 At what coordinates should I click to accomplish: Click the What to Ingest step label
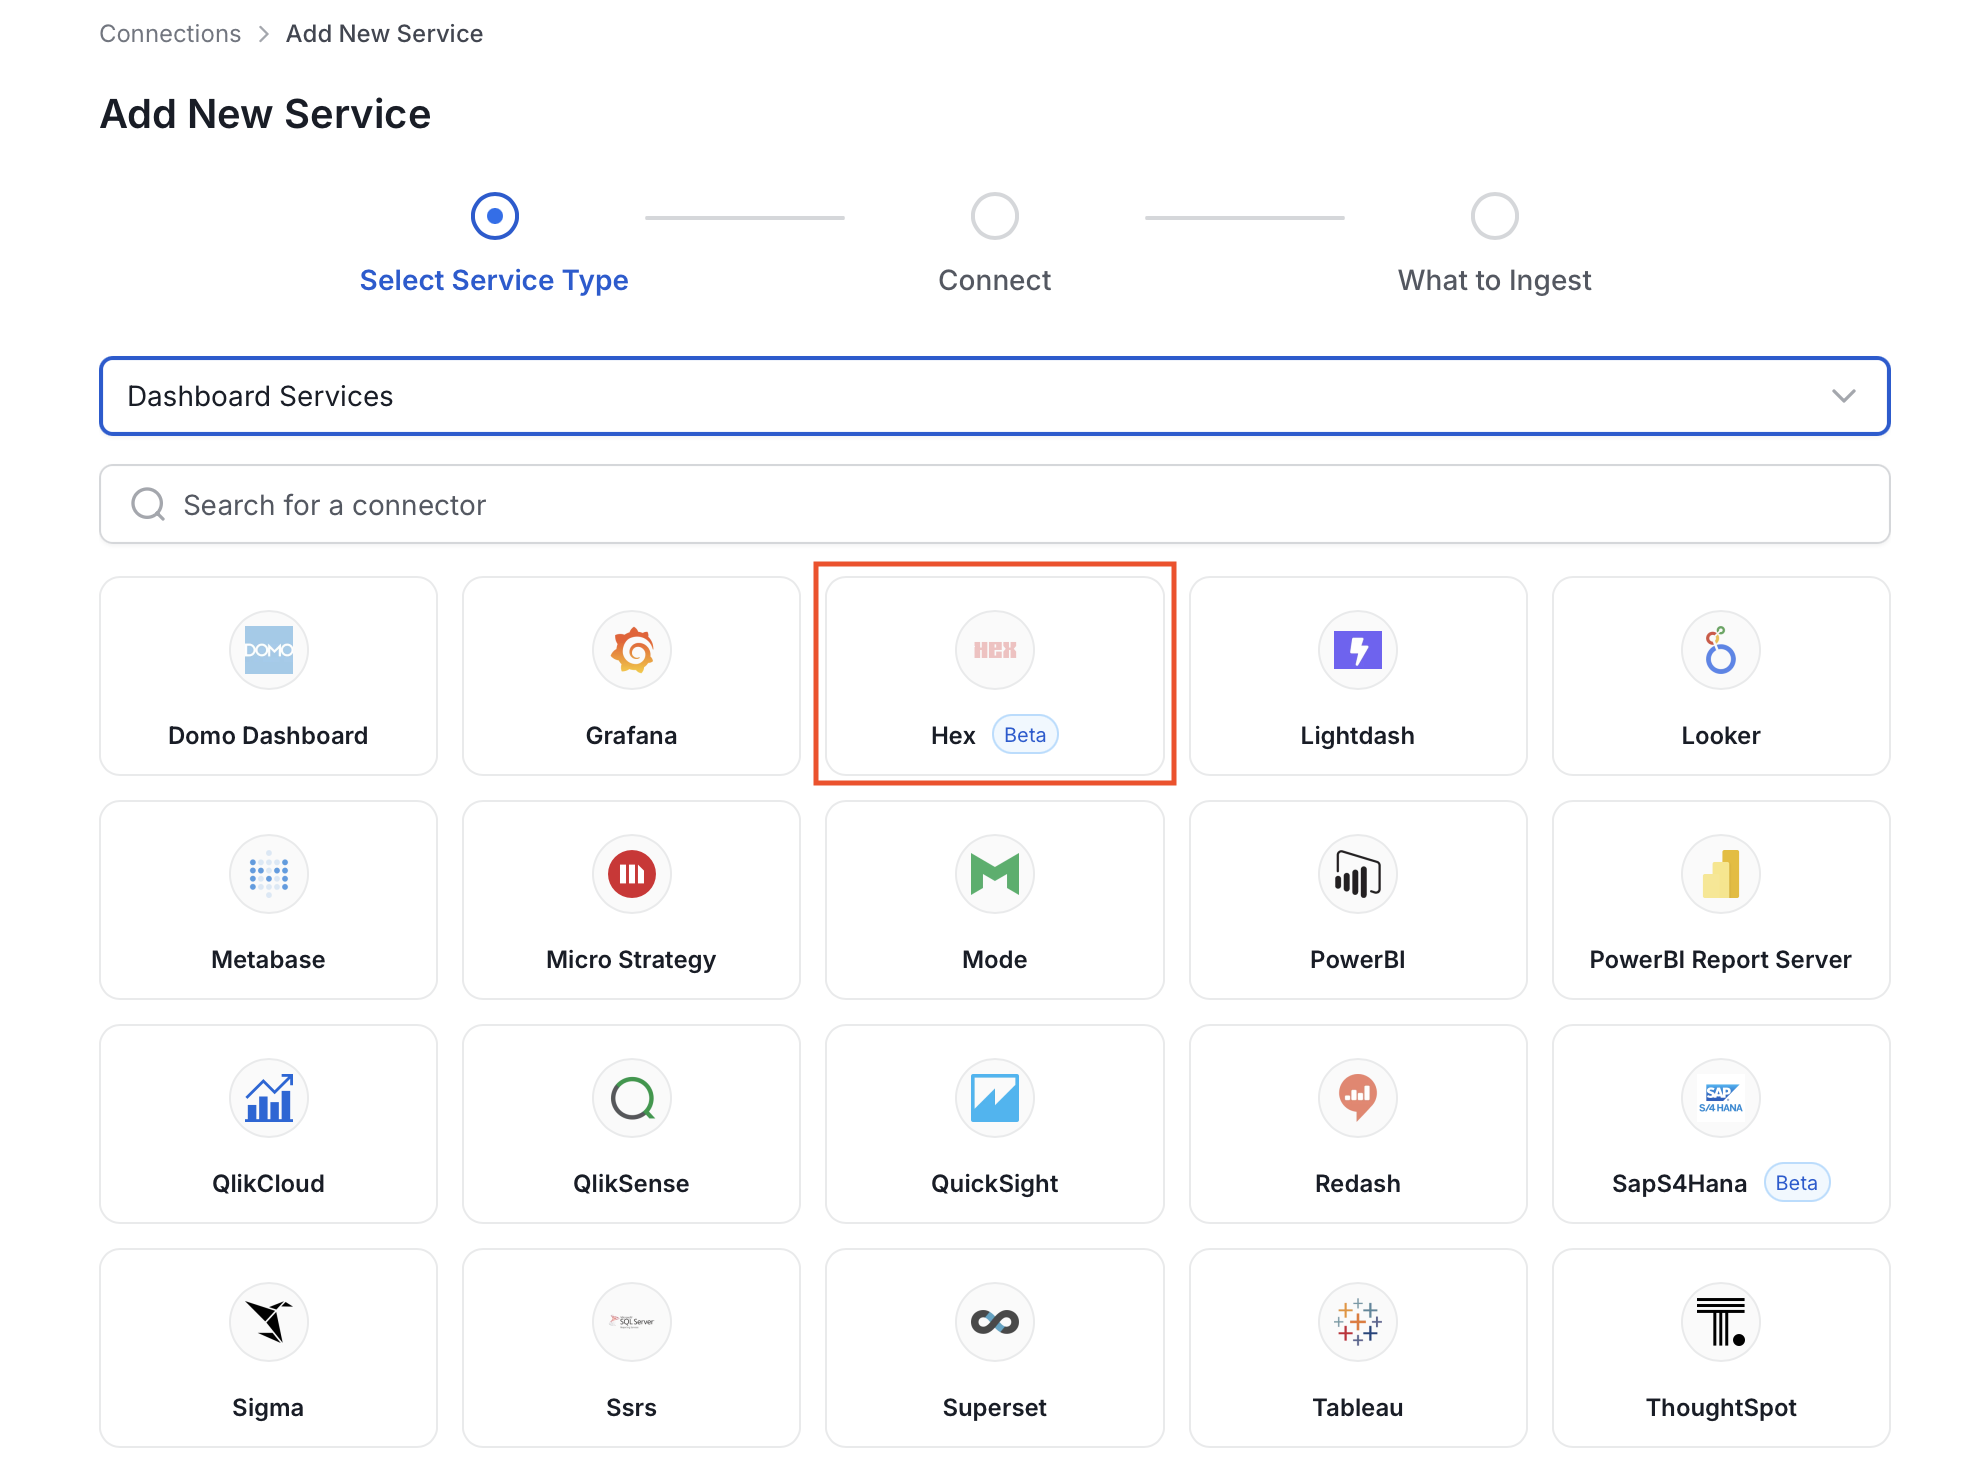tap(1495, 280)
